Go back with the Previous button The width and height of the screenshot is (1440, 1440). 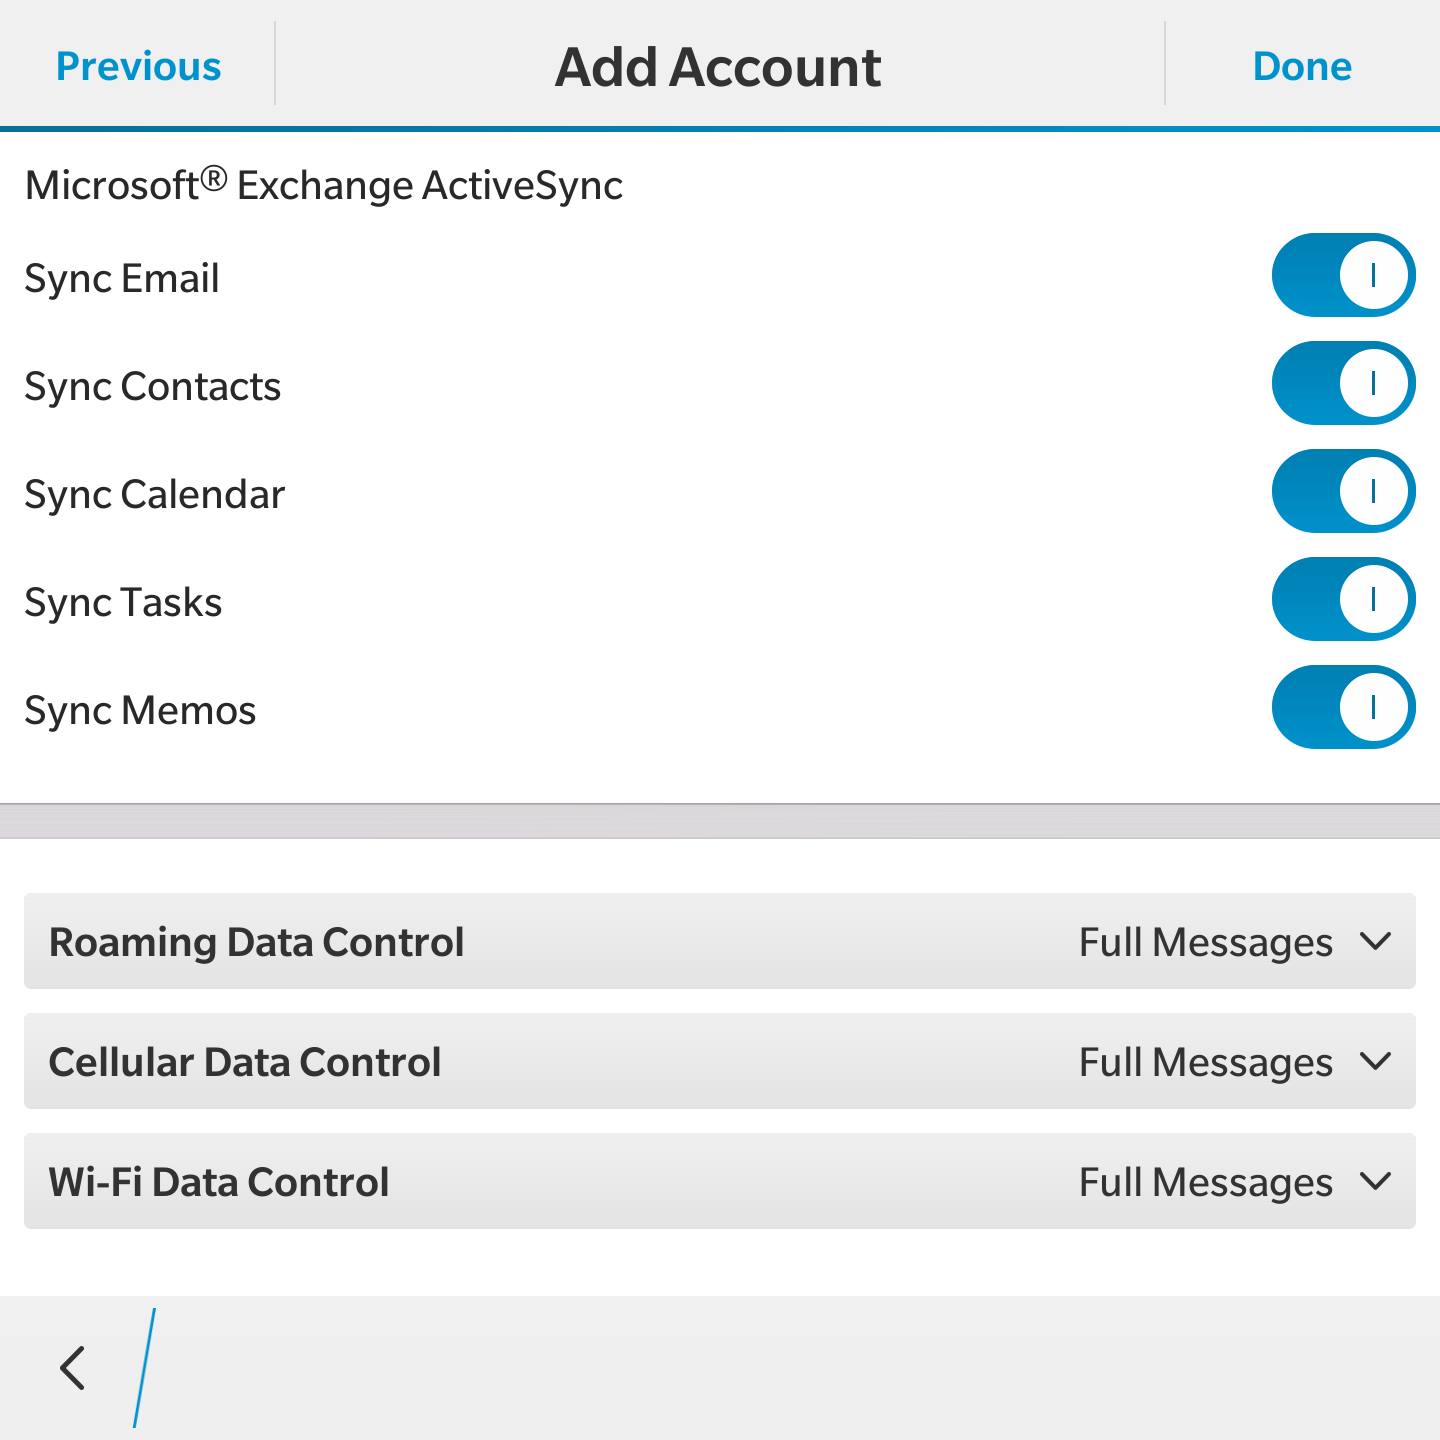(138, 66)
